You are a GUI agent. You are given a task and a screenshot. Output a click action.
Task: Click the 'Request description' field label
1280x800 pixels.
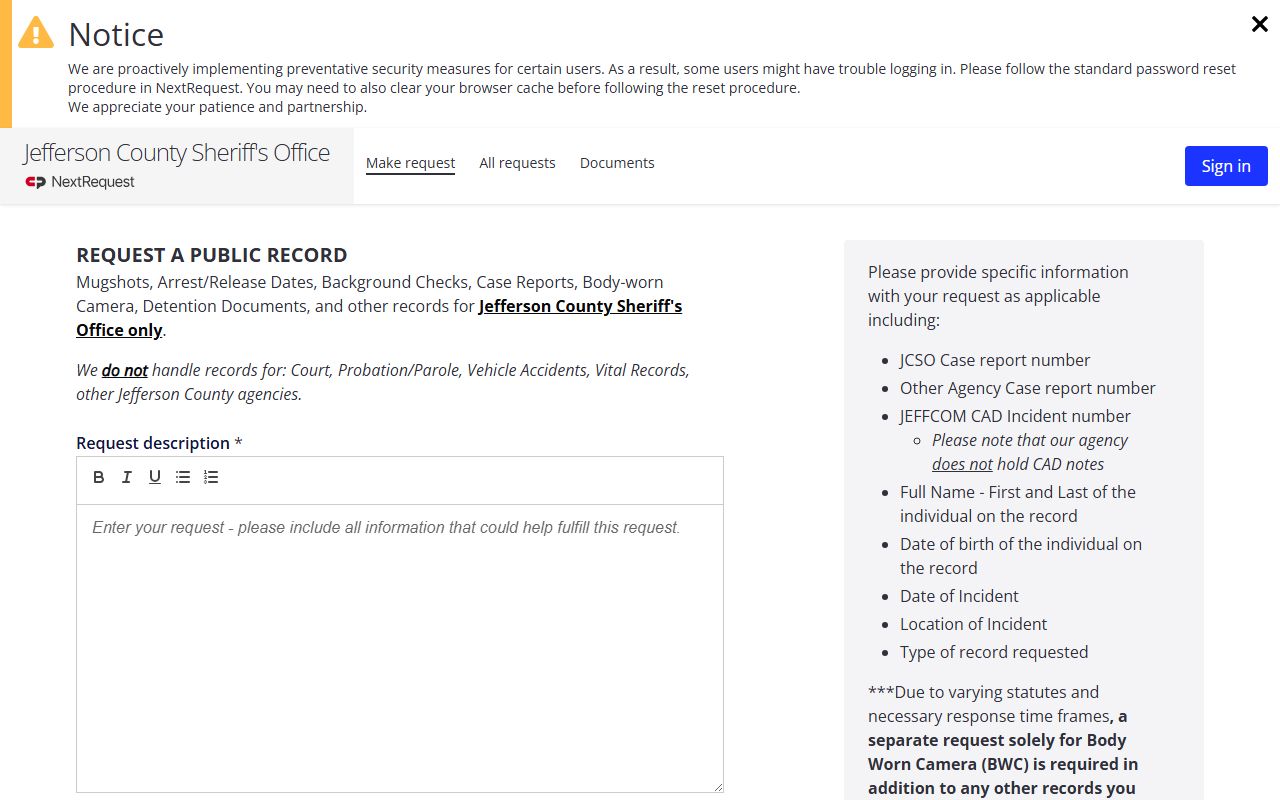pos(153,443)
